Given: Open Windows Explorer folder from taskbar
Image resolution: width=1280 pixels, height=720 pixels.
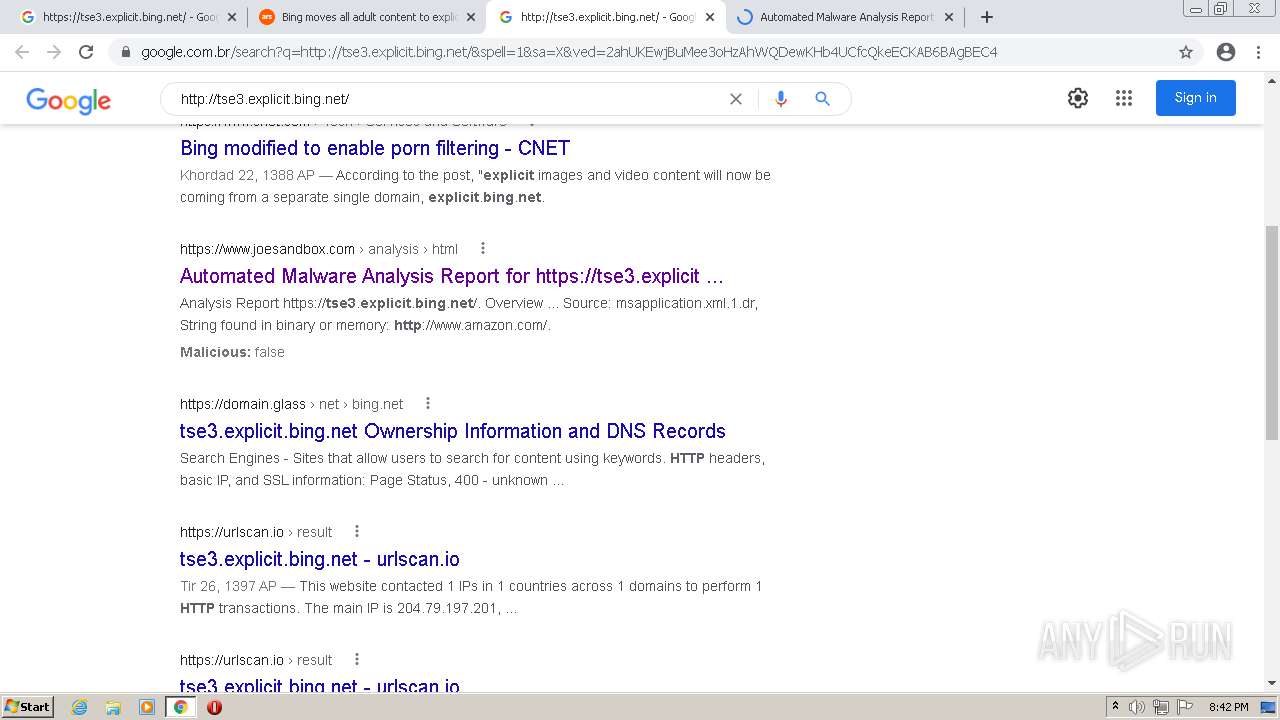Looking at the screenshot, I should pos(113,707).
